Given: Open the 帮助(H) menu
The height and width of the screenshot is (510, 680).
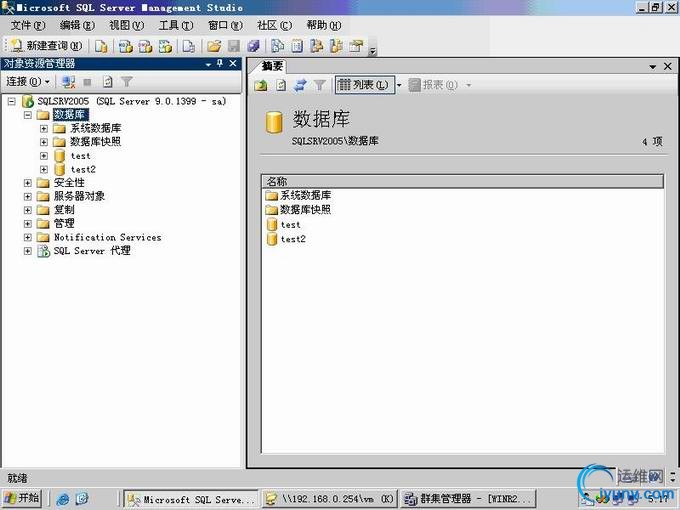Looking at the screenshot, I should click(x=324, y=26).
